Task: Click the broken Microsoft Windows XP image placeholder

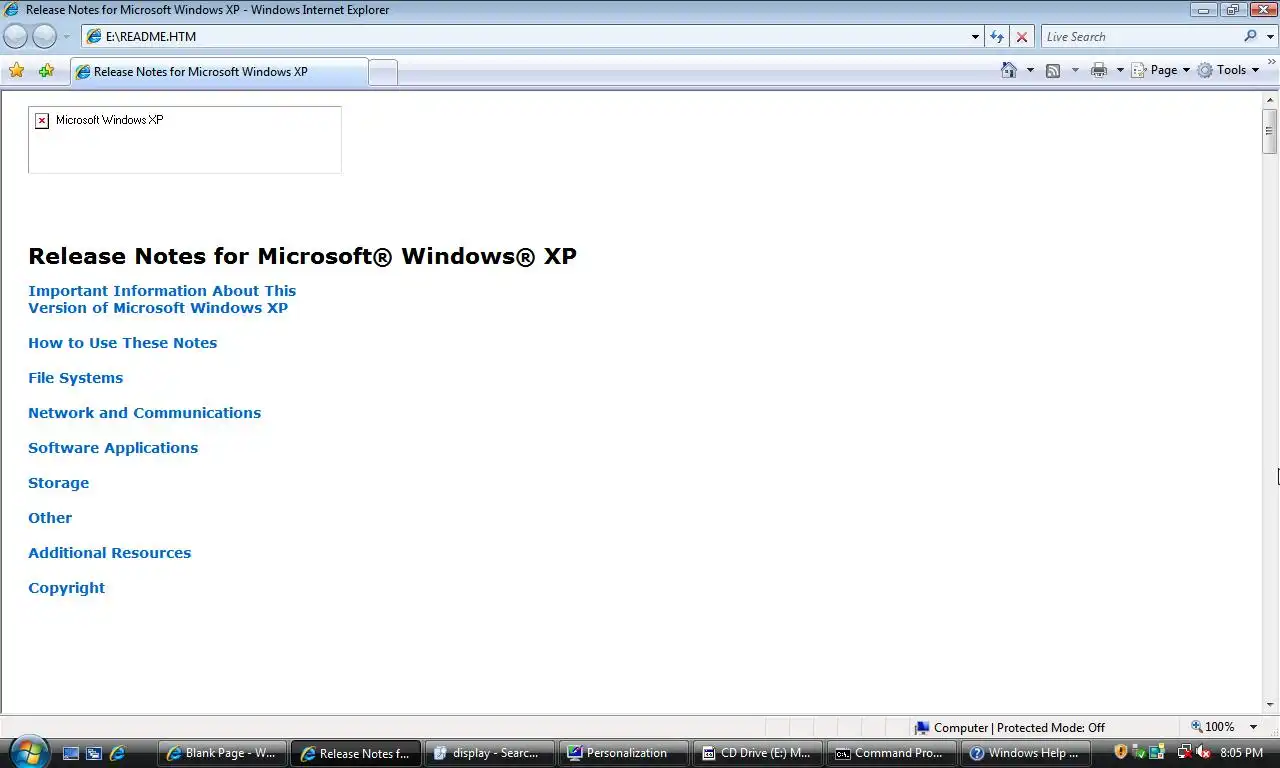Action: (185, 140)
